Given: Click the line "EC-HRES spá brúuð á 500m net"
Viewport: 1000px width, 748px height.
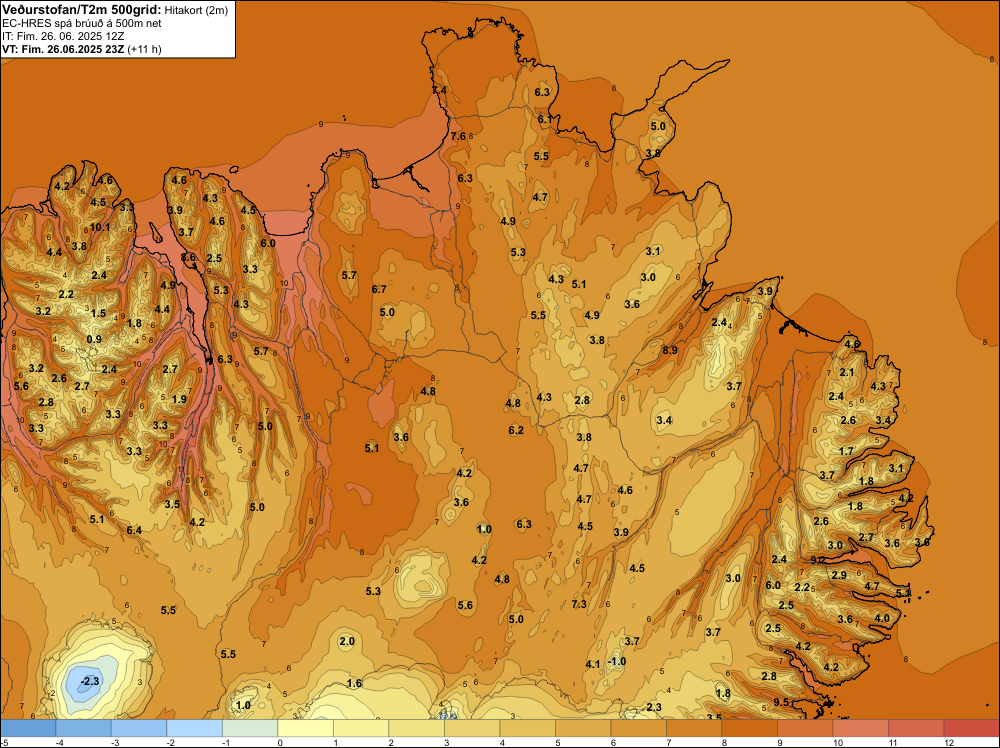Looking at the screenshot, I should (82, 24).
